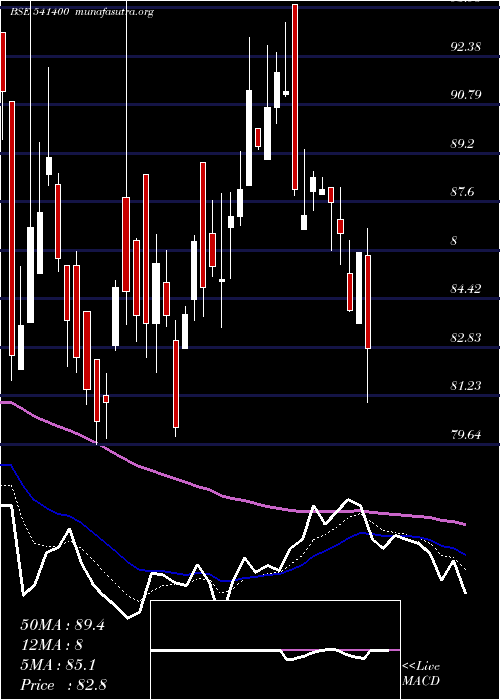Click the tallest red candle near the chart top
500x700 pixels.
coord(295,97)
